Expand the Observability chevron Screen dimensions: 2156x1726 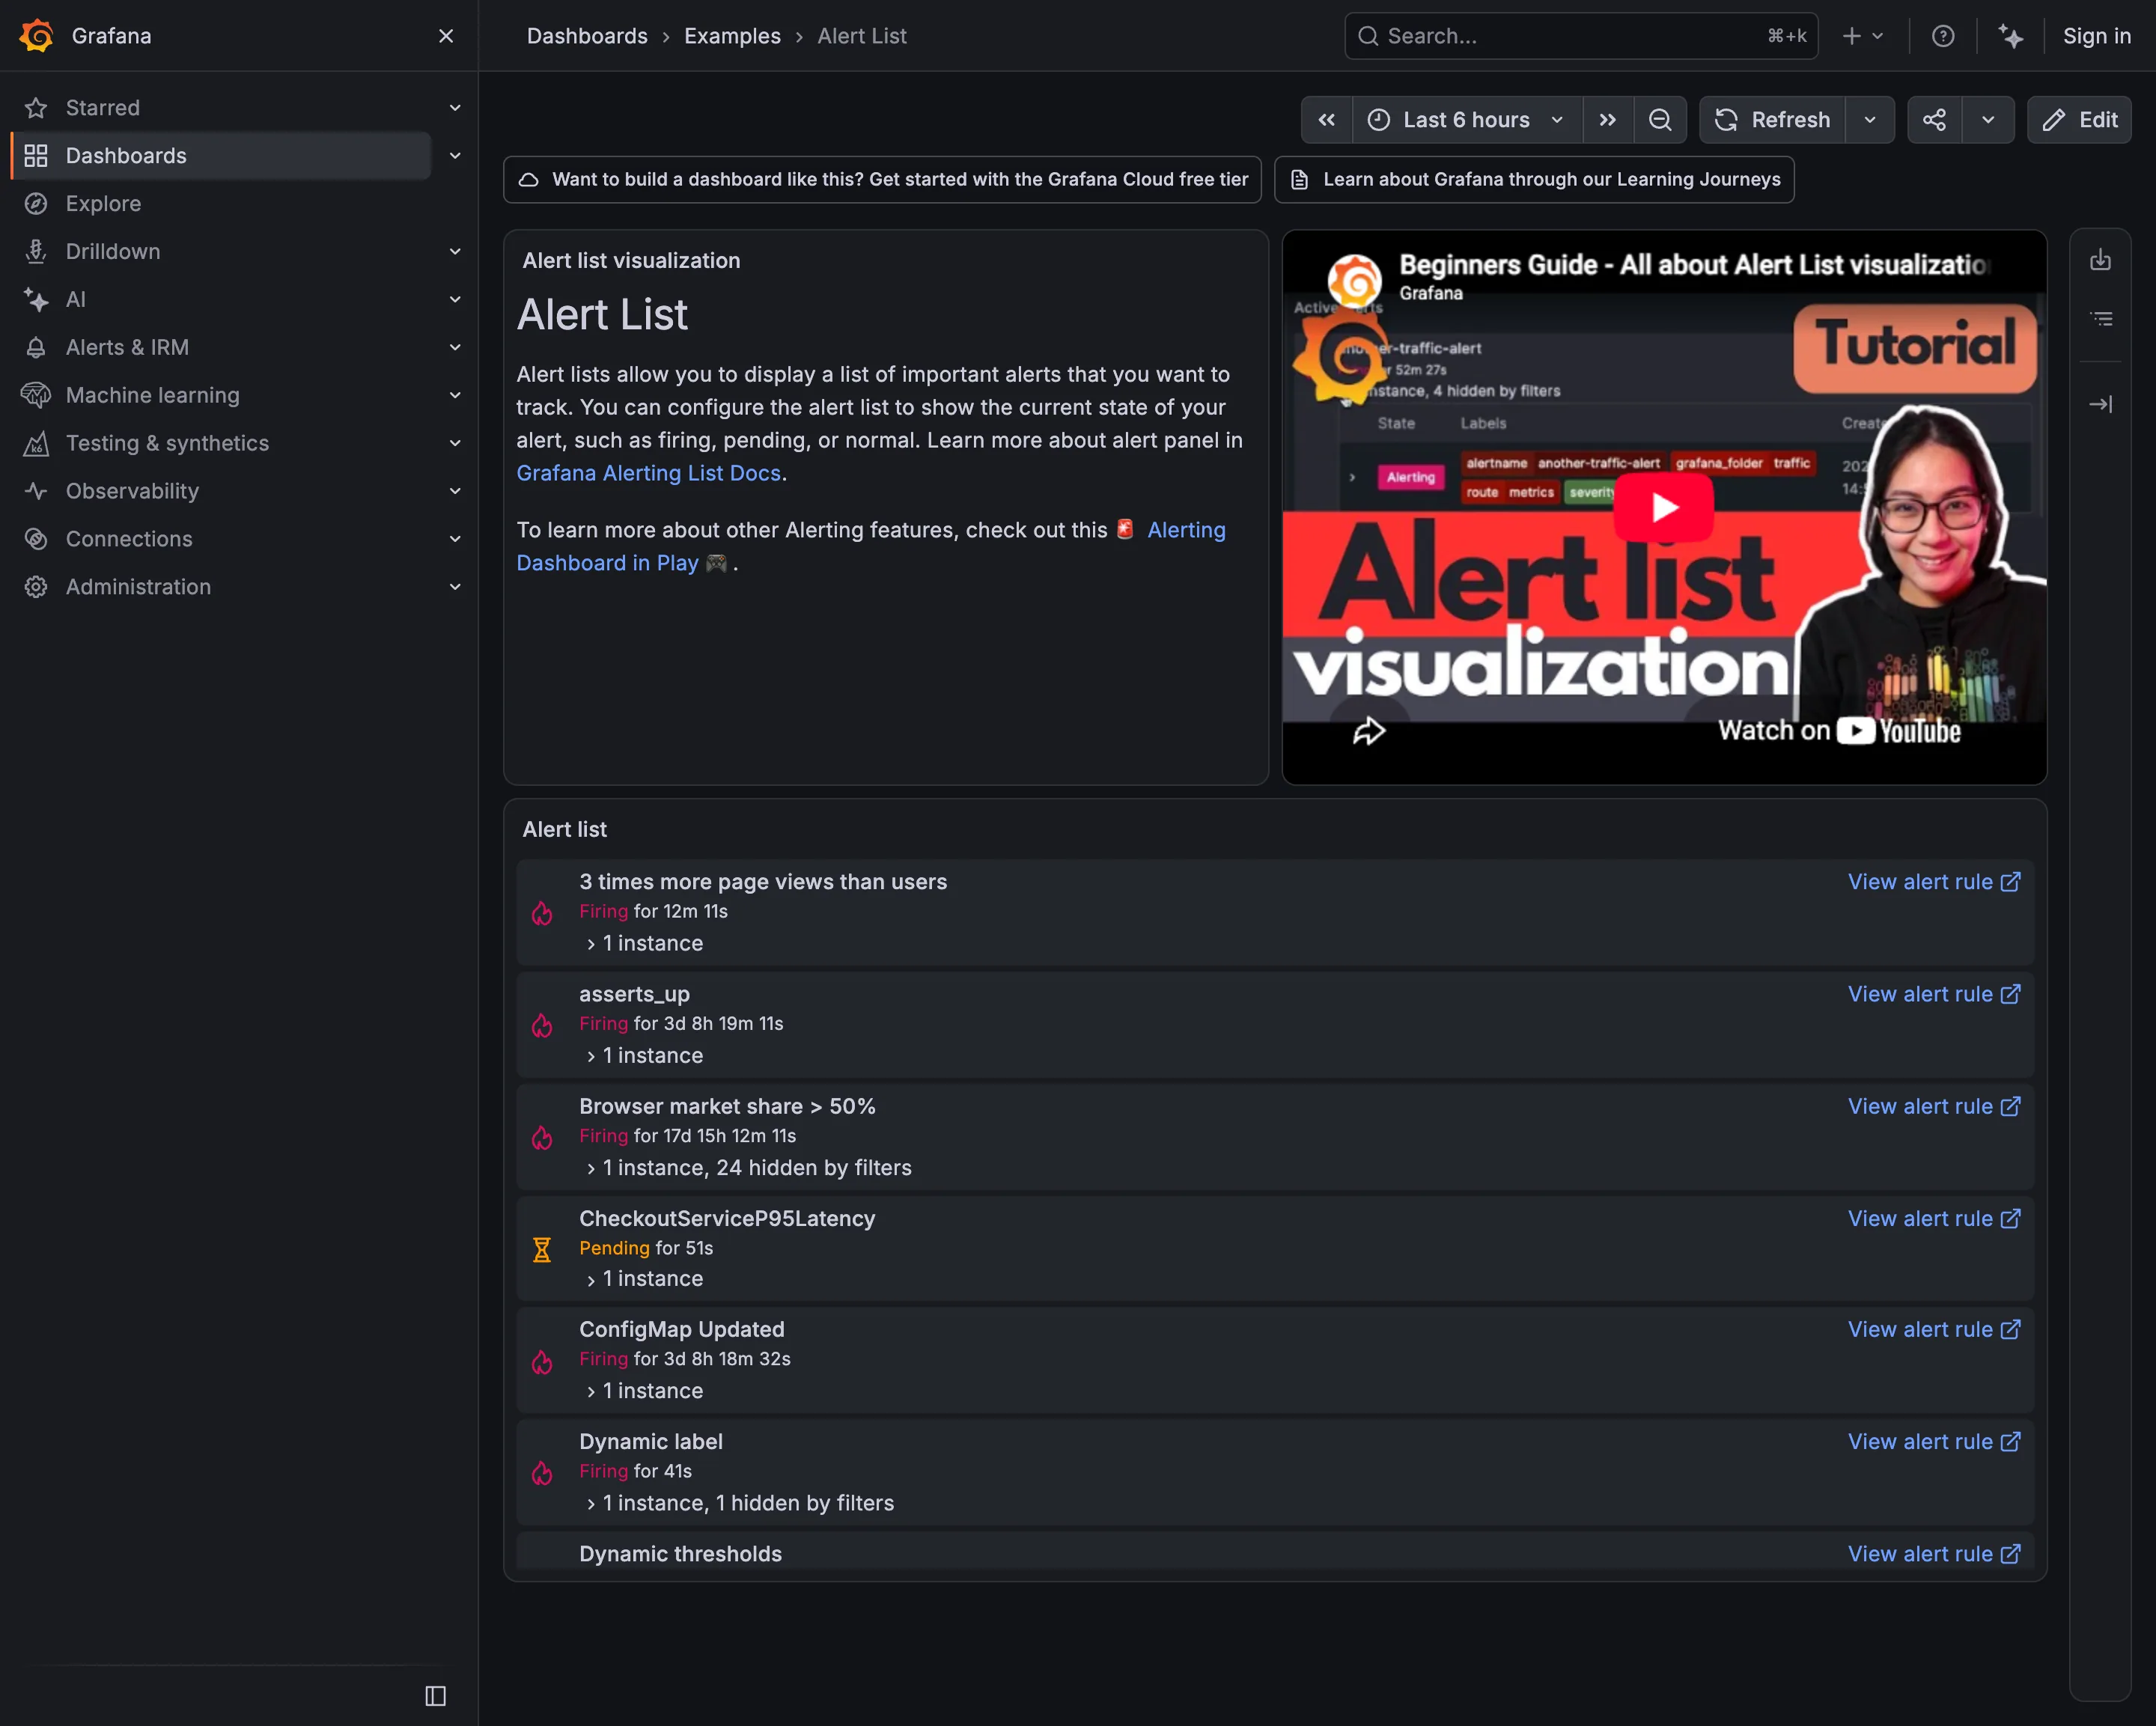tap(455, 491)
